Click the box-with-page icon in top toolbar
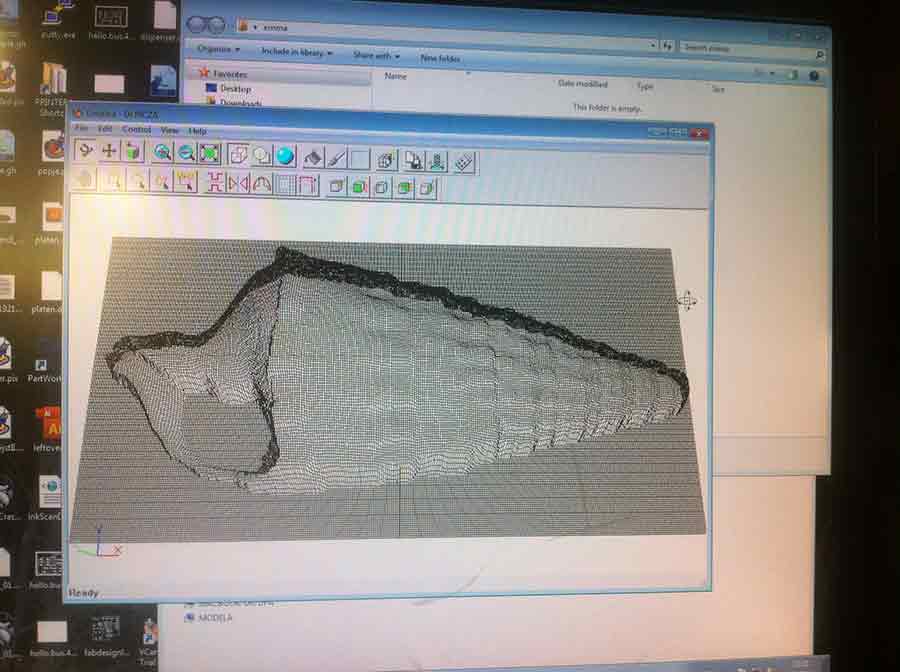Viewport: 900px width, 672px height. 387,160
